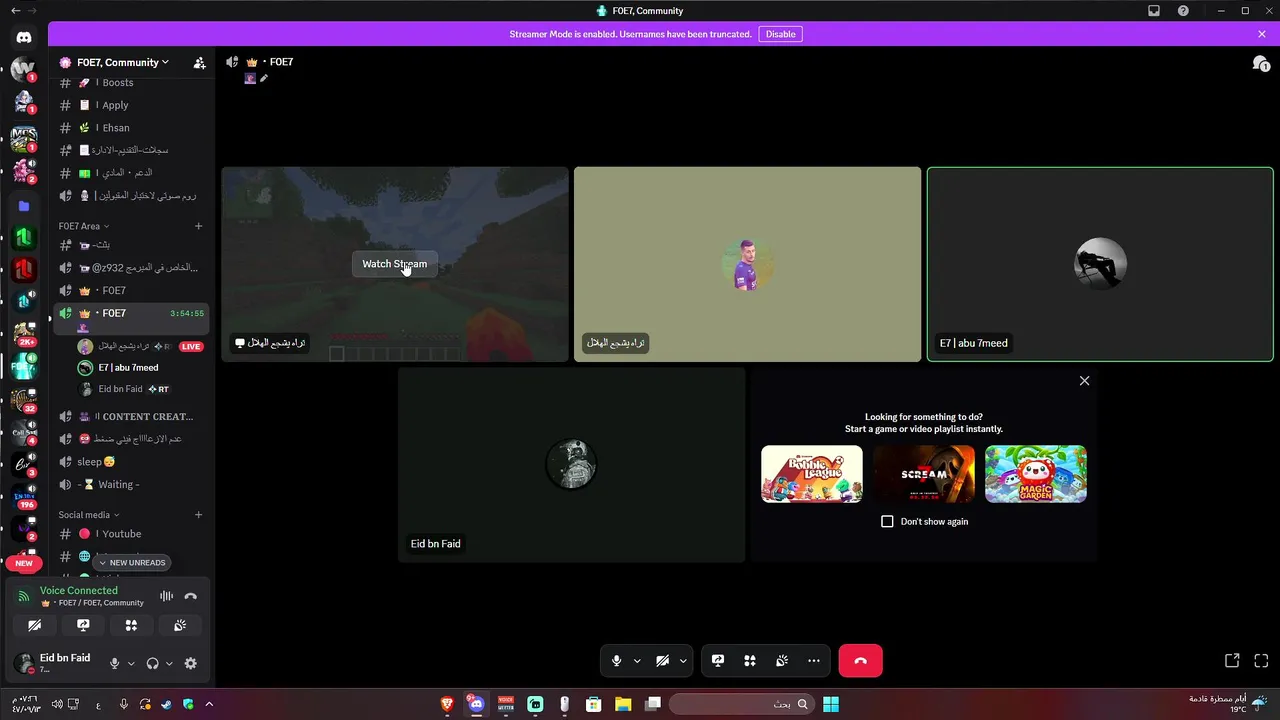This screenshot has height=720, width=1280.
Task: Open the Scream video playlist card
Action: [924, 474]
